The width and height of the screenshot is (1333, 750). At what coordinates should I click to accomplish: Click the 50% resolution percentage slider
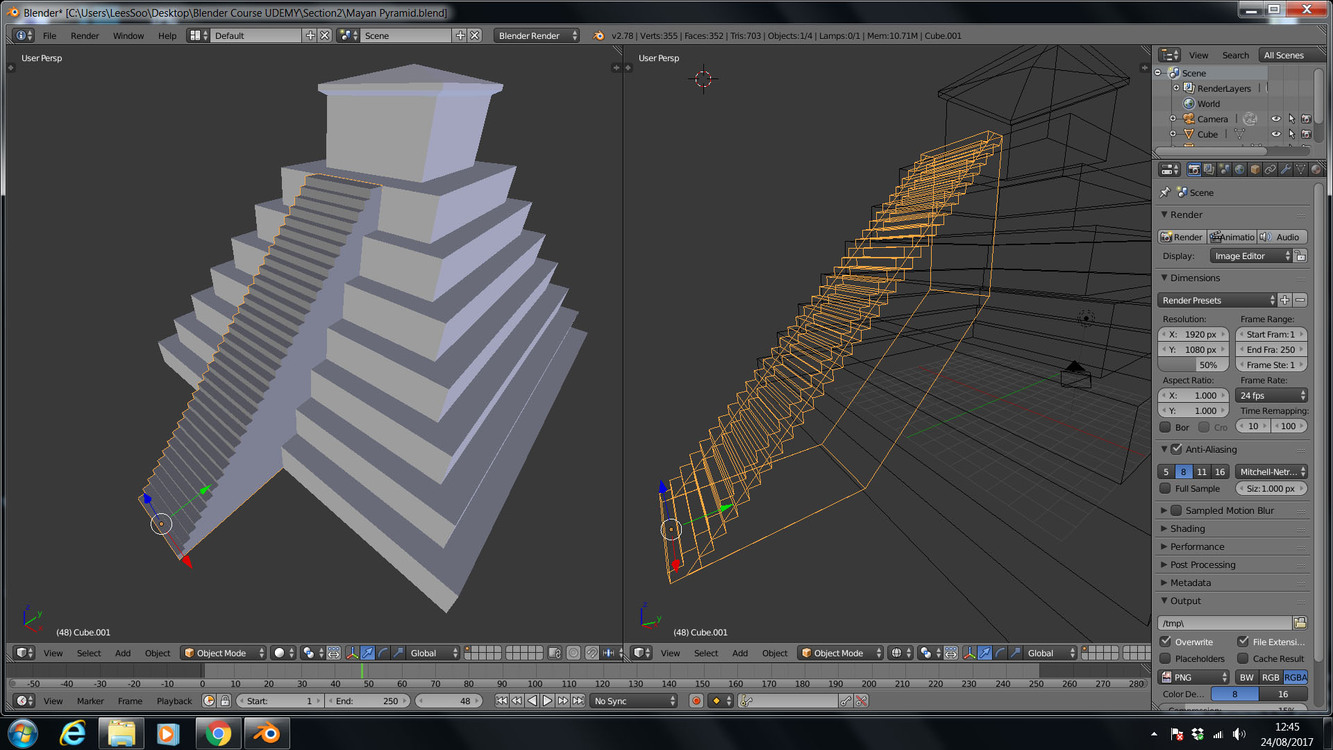[1193, 365]
